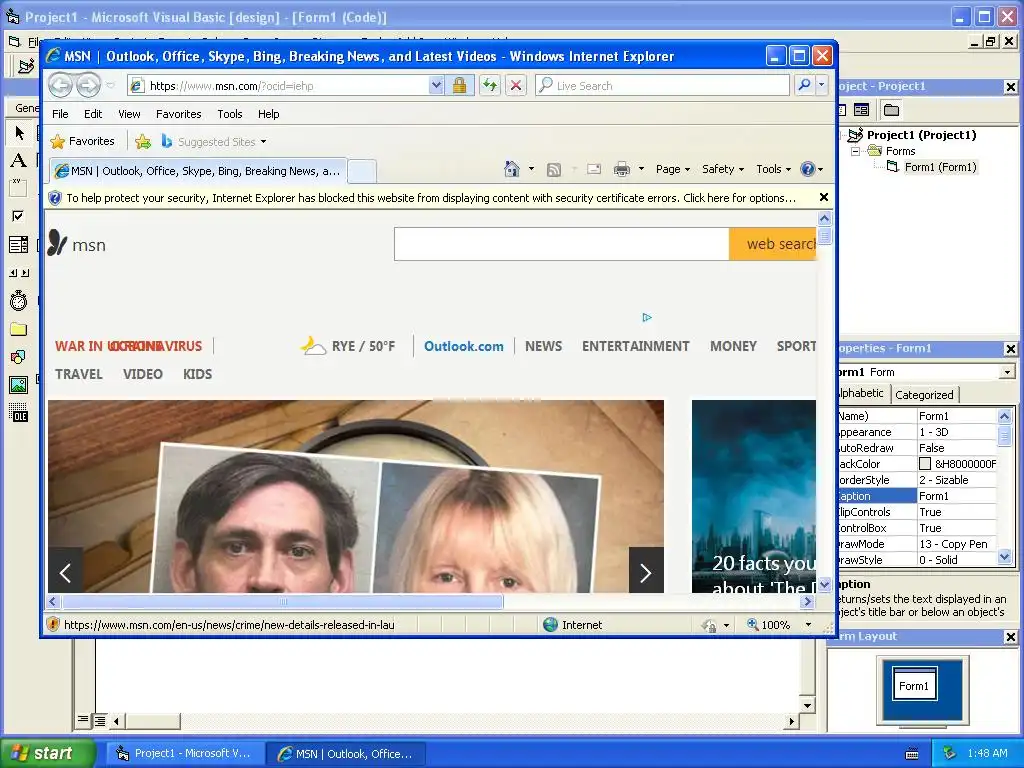The image size is (1024, 768).
Task: Click the IE Back button
Action: pos(61,85)
